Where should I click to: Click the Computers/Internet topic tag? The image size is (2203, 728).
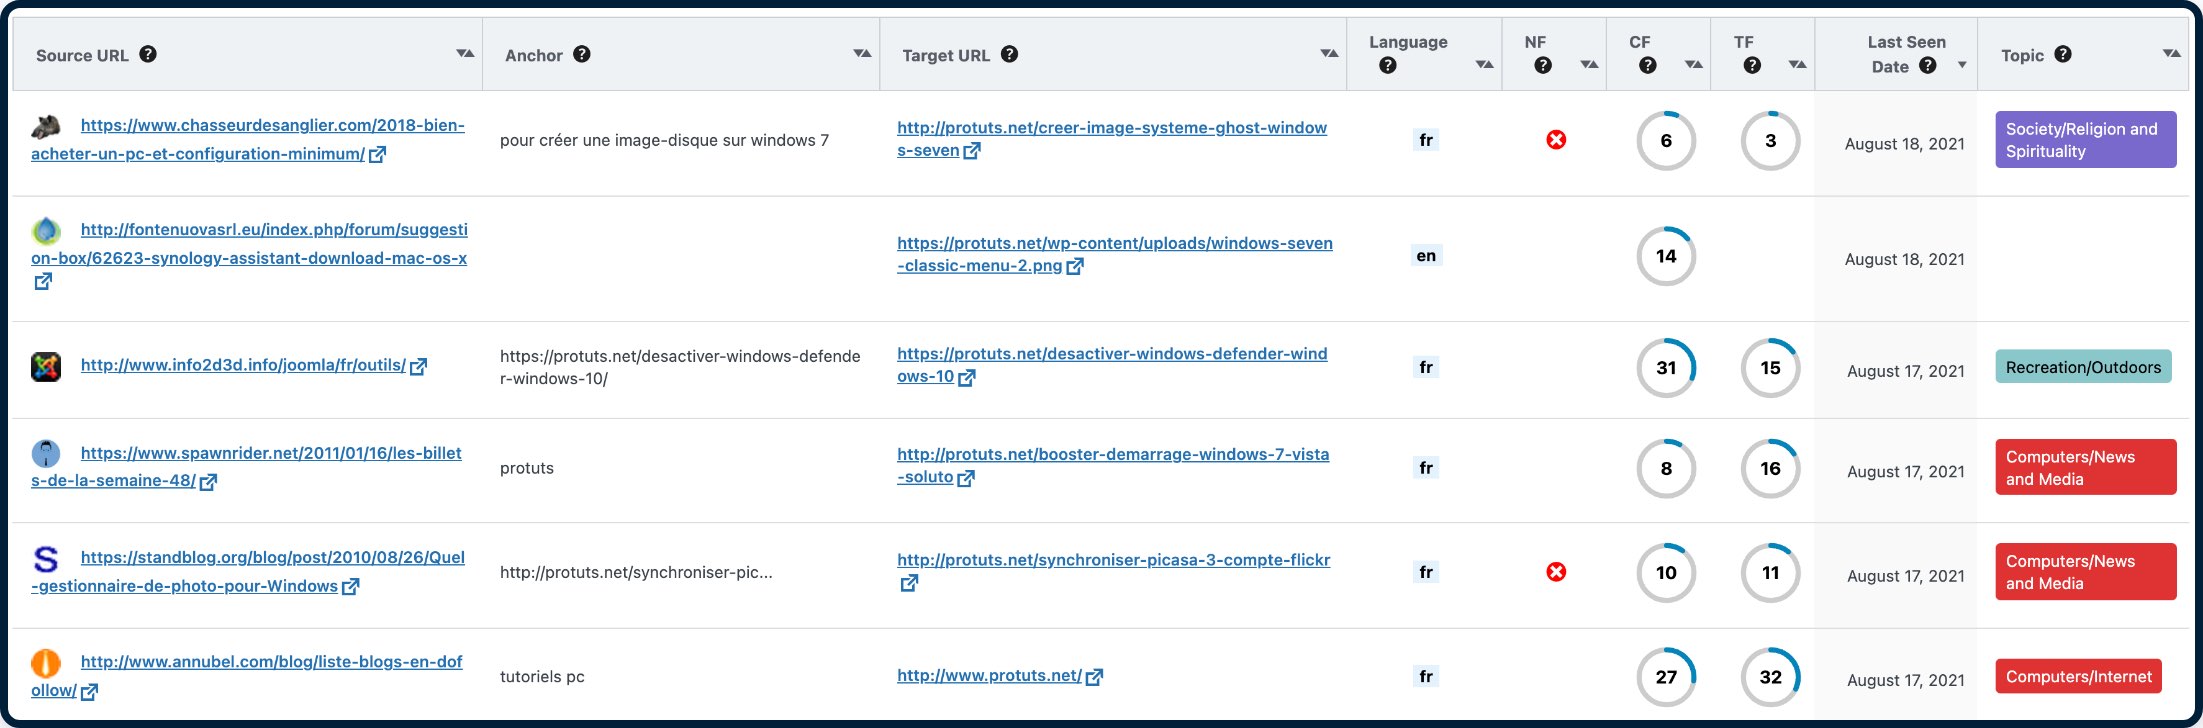click(2078, 676)
